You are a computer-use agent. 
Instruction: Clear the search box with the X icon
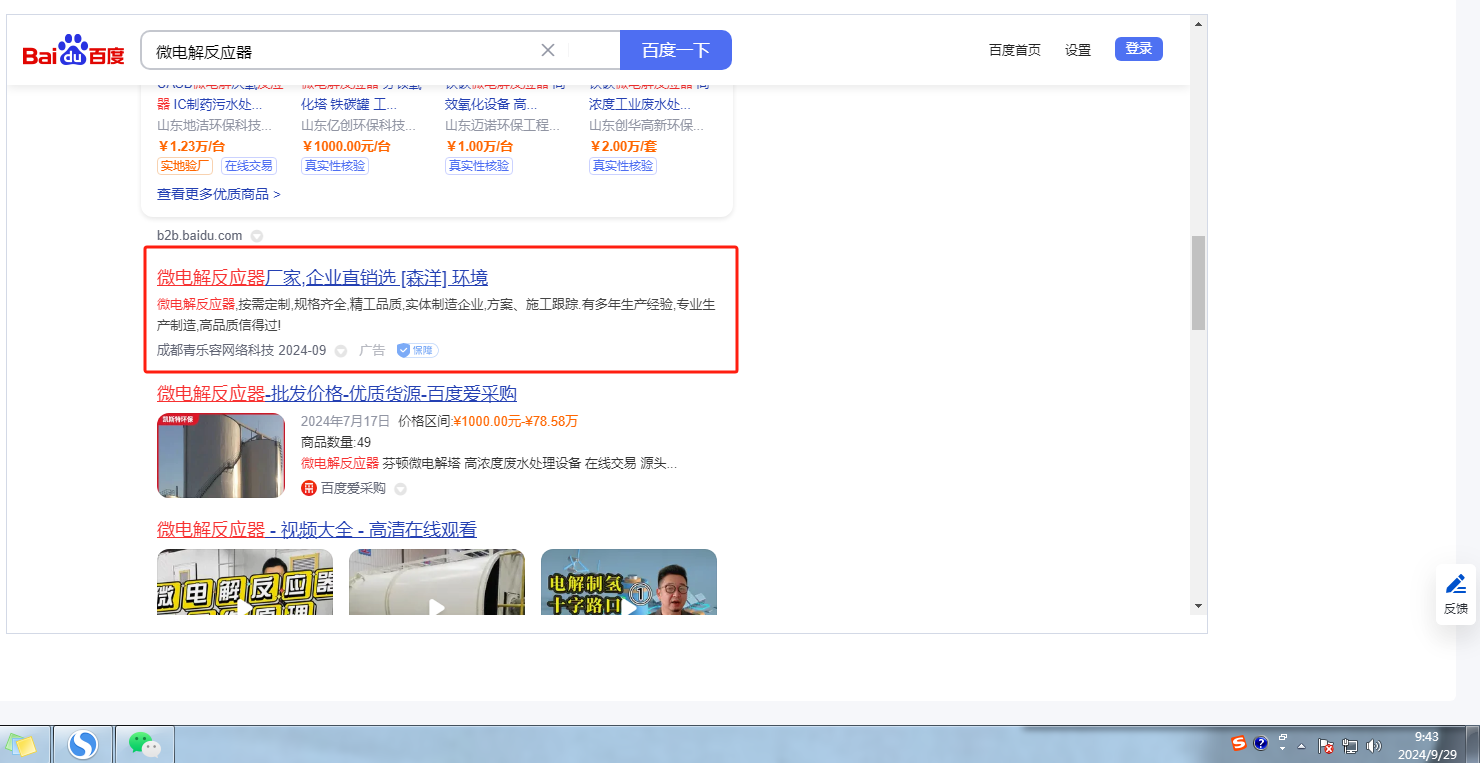point(548,50)
